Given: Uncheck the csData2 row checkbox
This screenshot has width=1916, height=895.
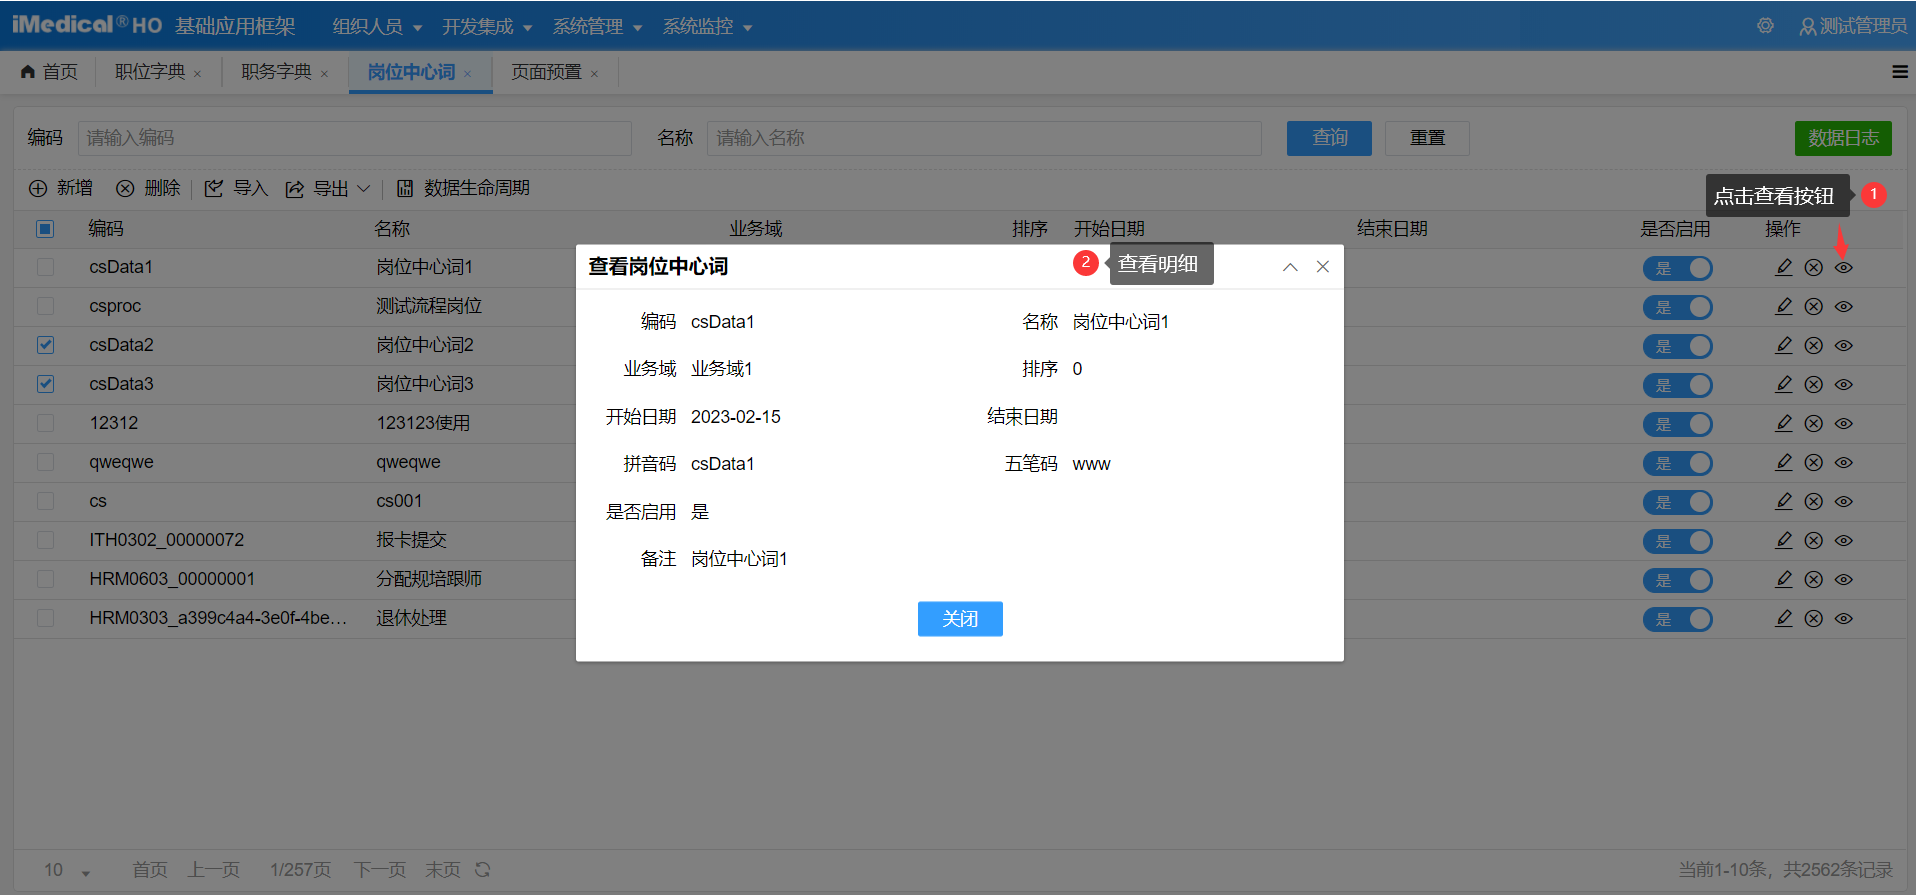Looking at the screenshot, I should pos(45,345).
